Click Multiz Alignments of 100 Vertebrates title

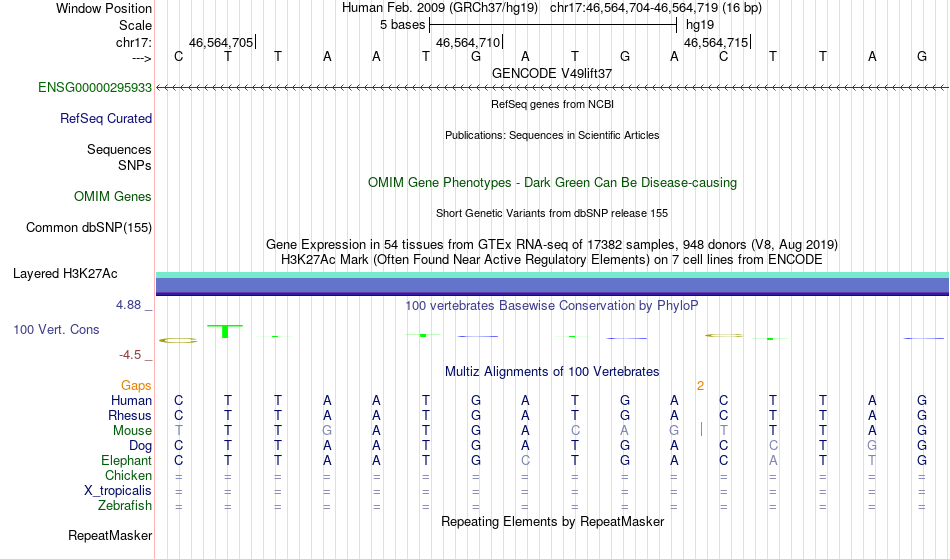coord(552,372)
